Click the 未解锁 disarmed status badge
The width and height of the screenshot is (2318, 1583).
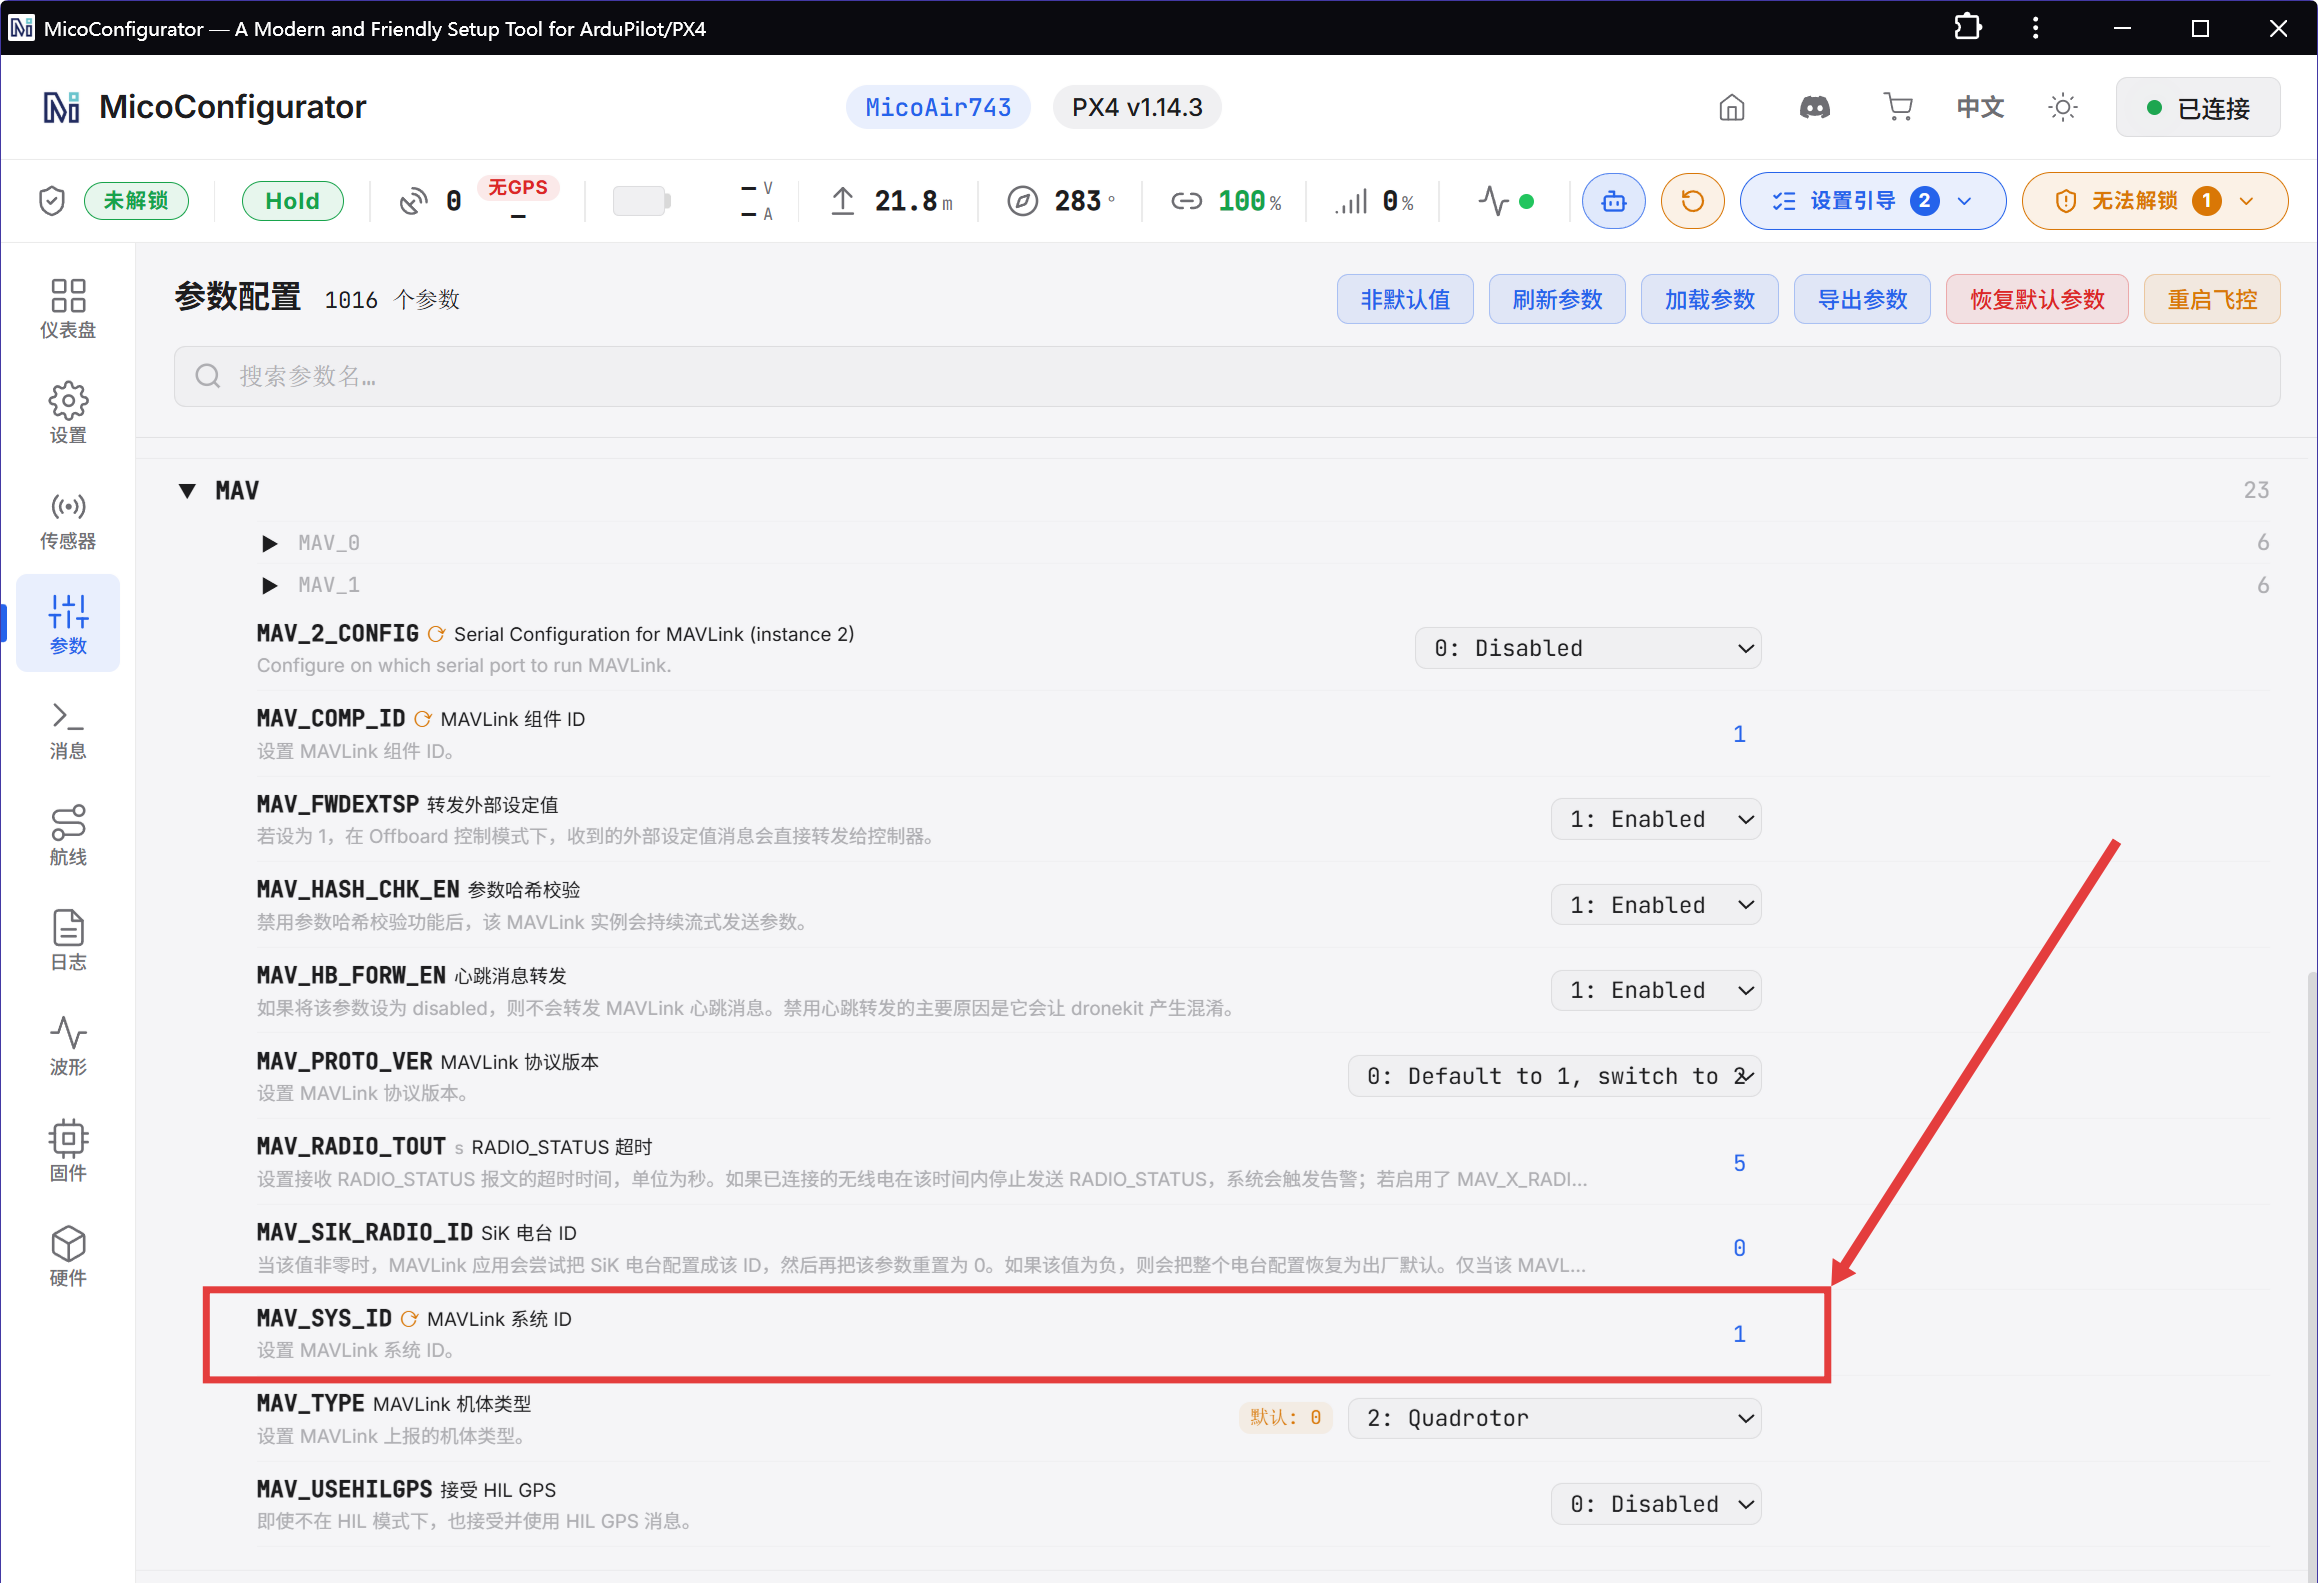click(136, 201)
